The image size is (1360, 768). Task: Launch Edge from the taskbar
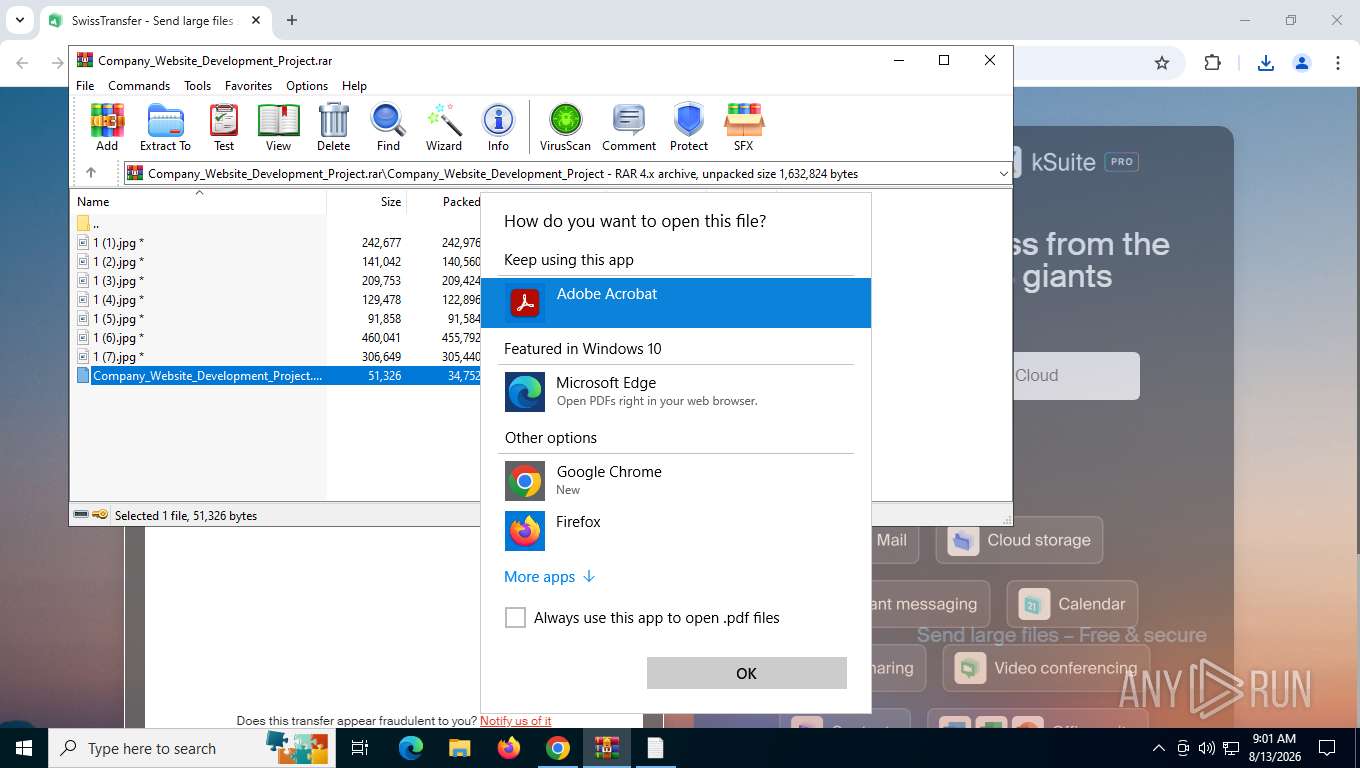pos(411,748)
